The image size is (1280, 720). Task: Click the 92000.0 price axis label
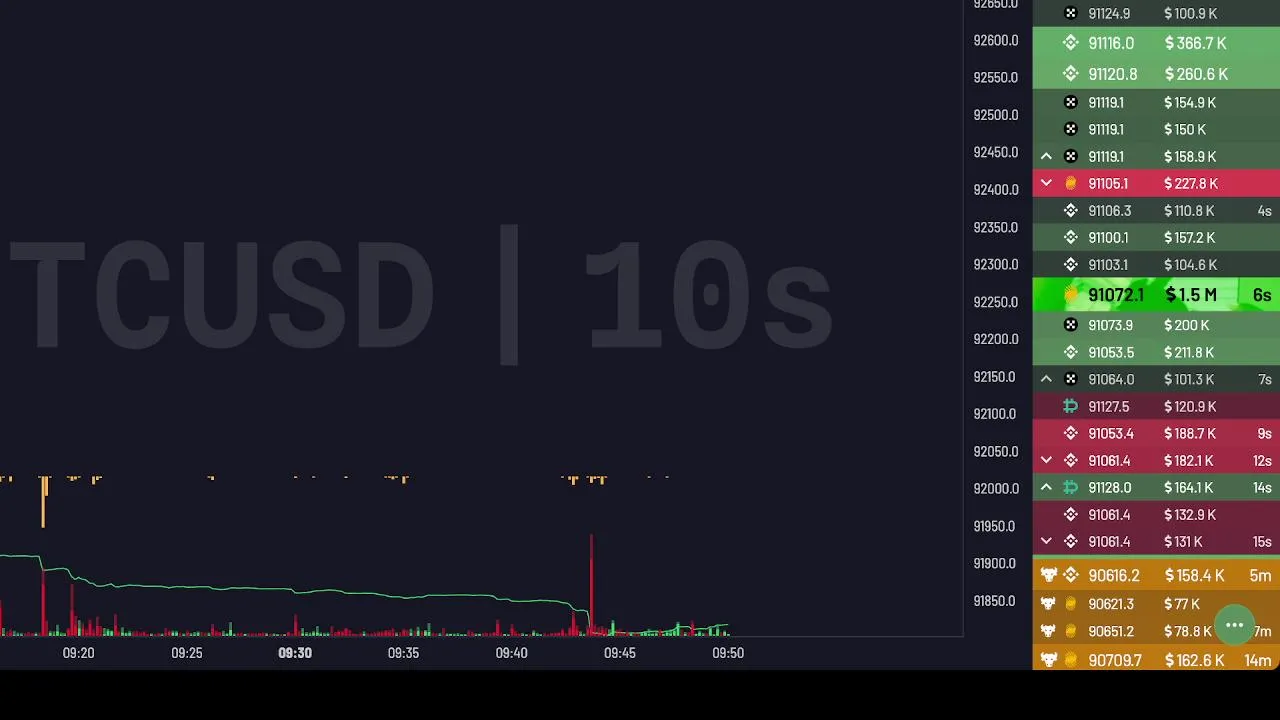tap(996, 489)
